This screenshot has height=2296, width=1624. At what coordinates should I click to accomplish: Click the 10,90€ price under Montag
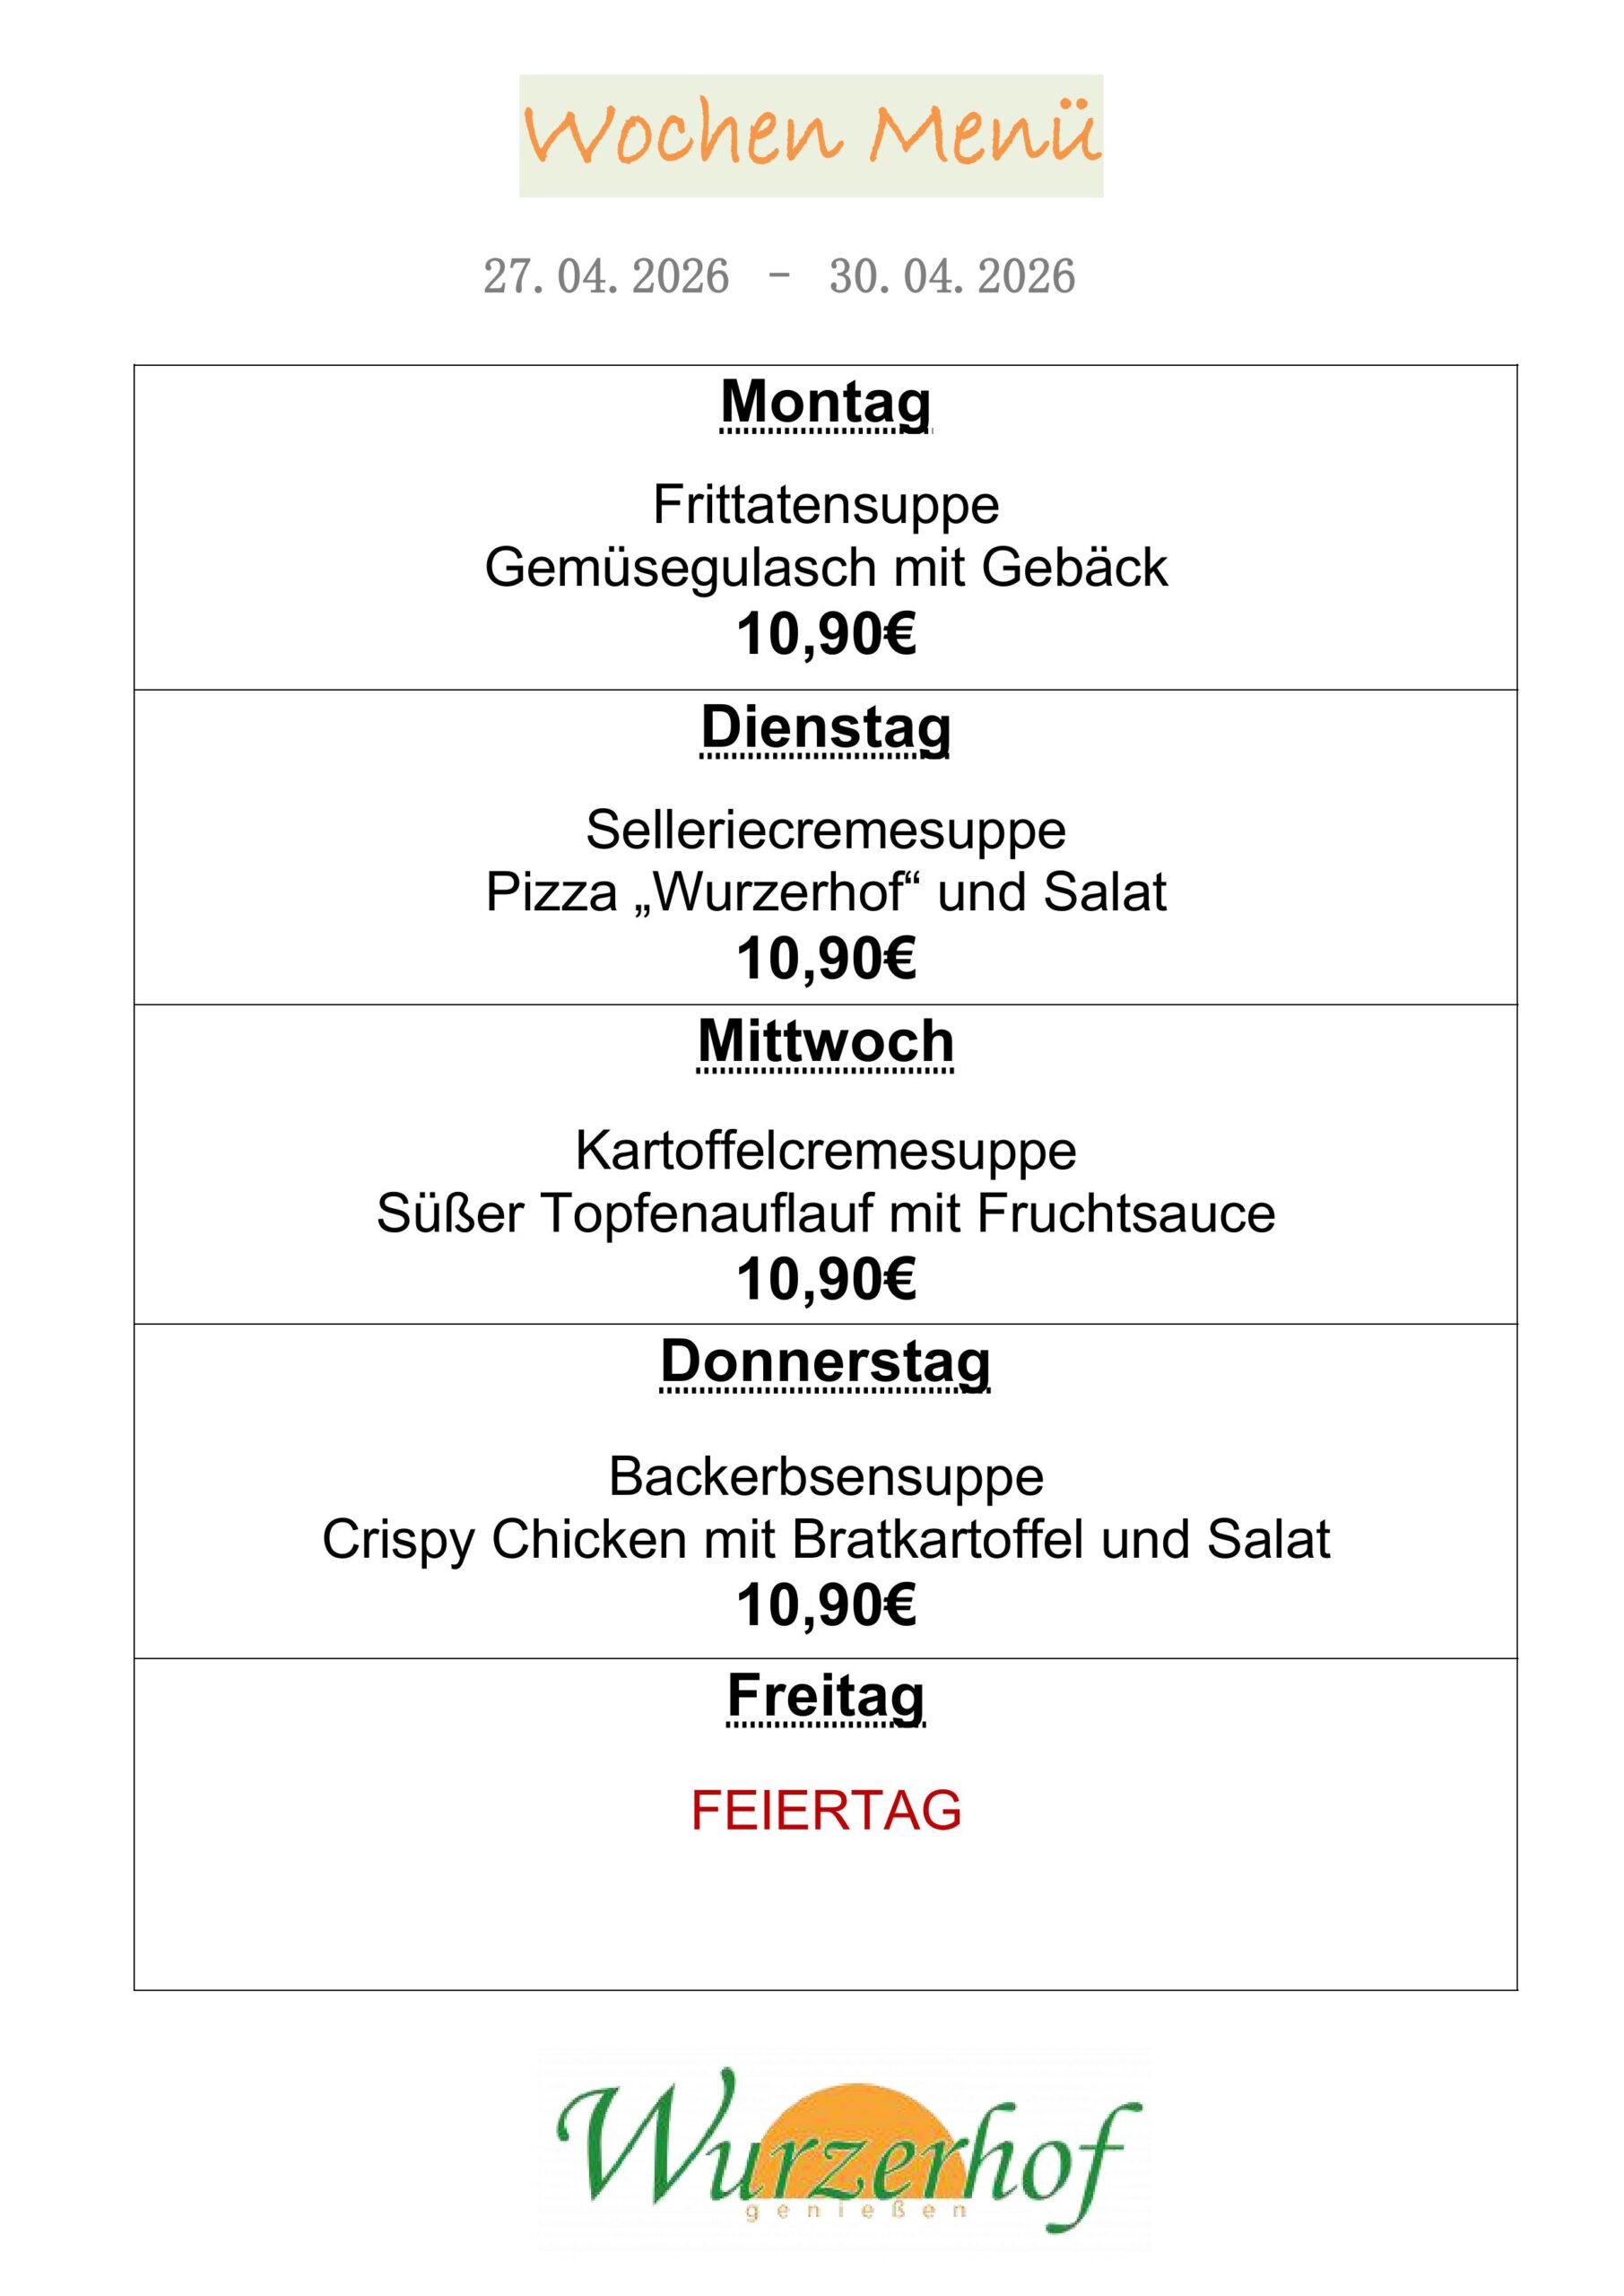point(826,633)
